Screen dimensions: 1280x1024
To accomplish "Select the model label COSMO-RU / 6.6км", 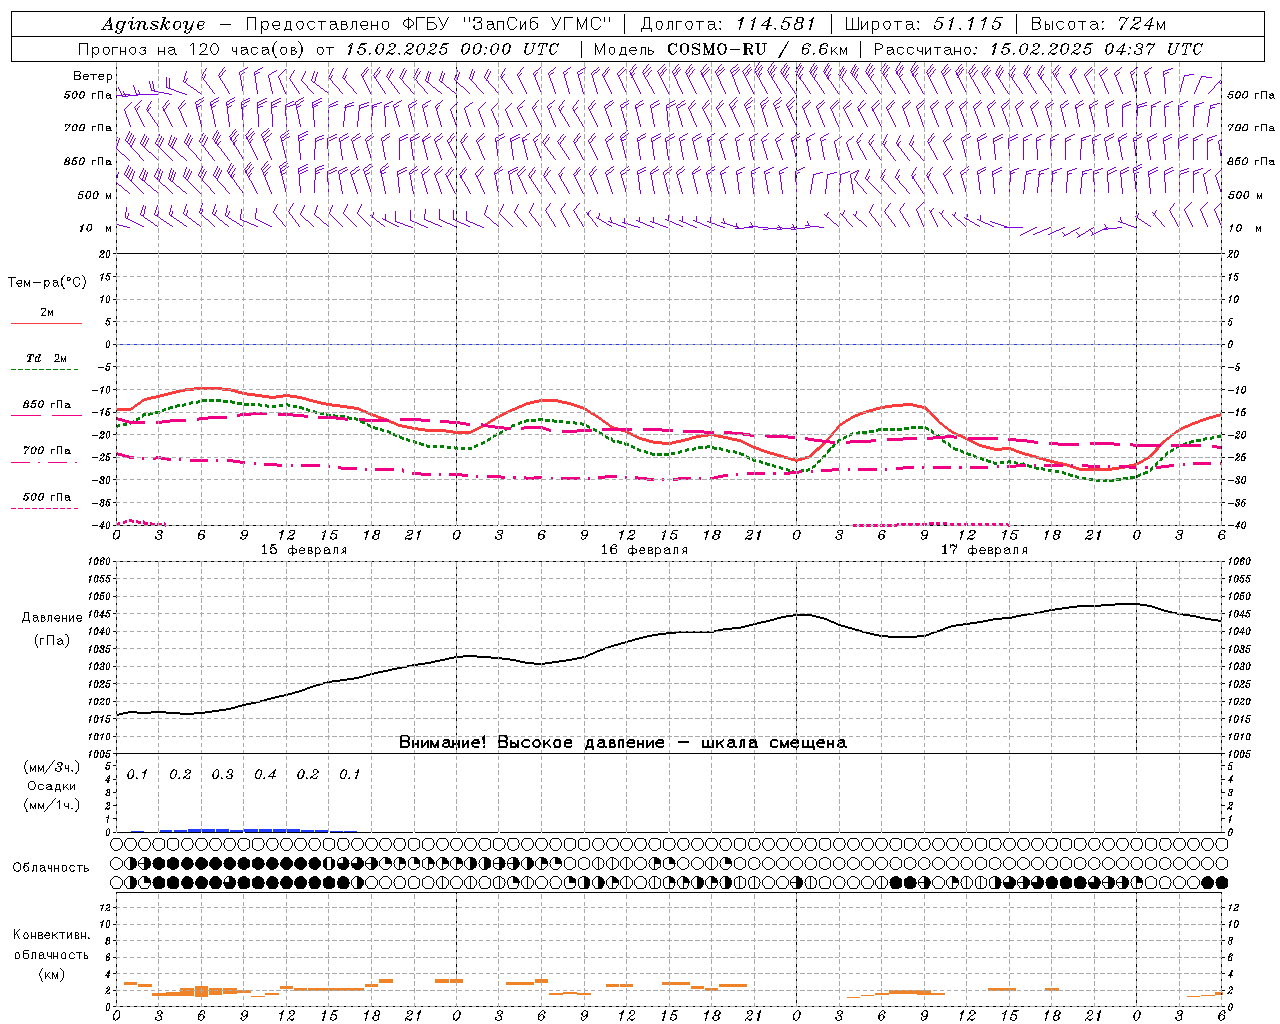I will click(757, 49).
